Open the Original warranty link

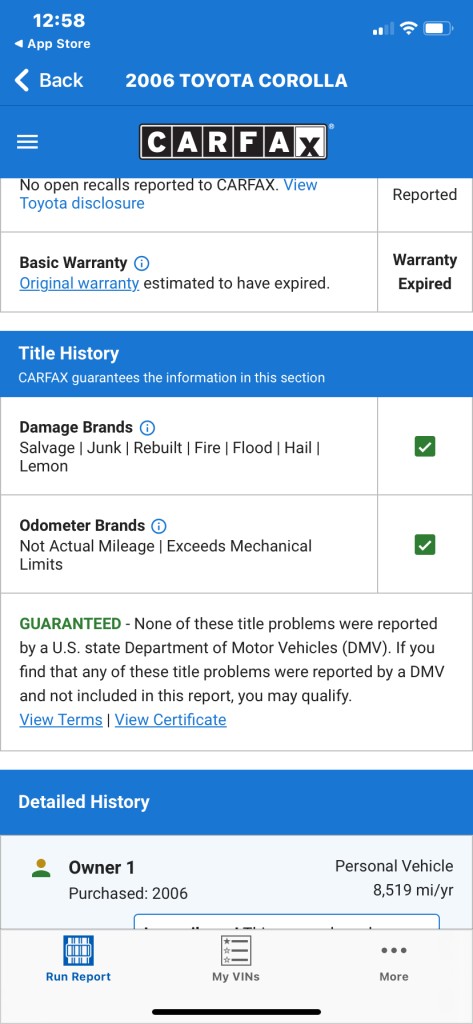pos(79,283)
